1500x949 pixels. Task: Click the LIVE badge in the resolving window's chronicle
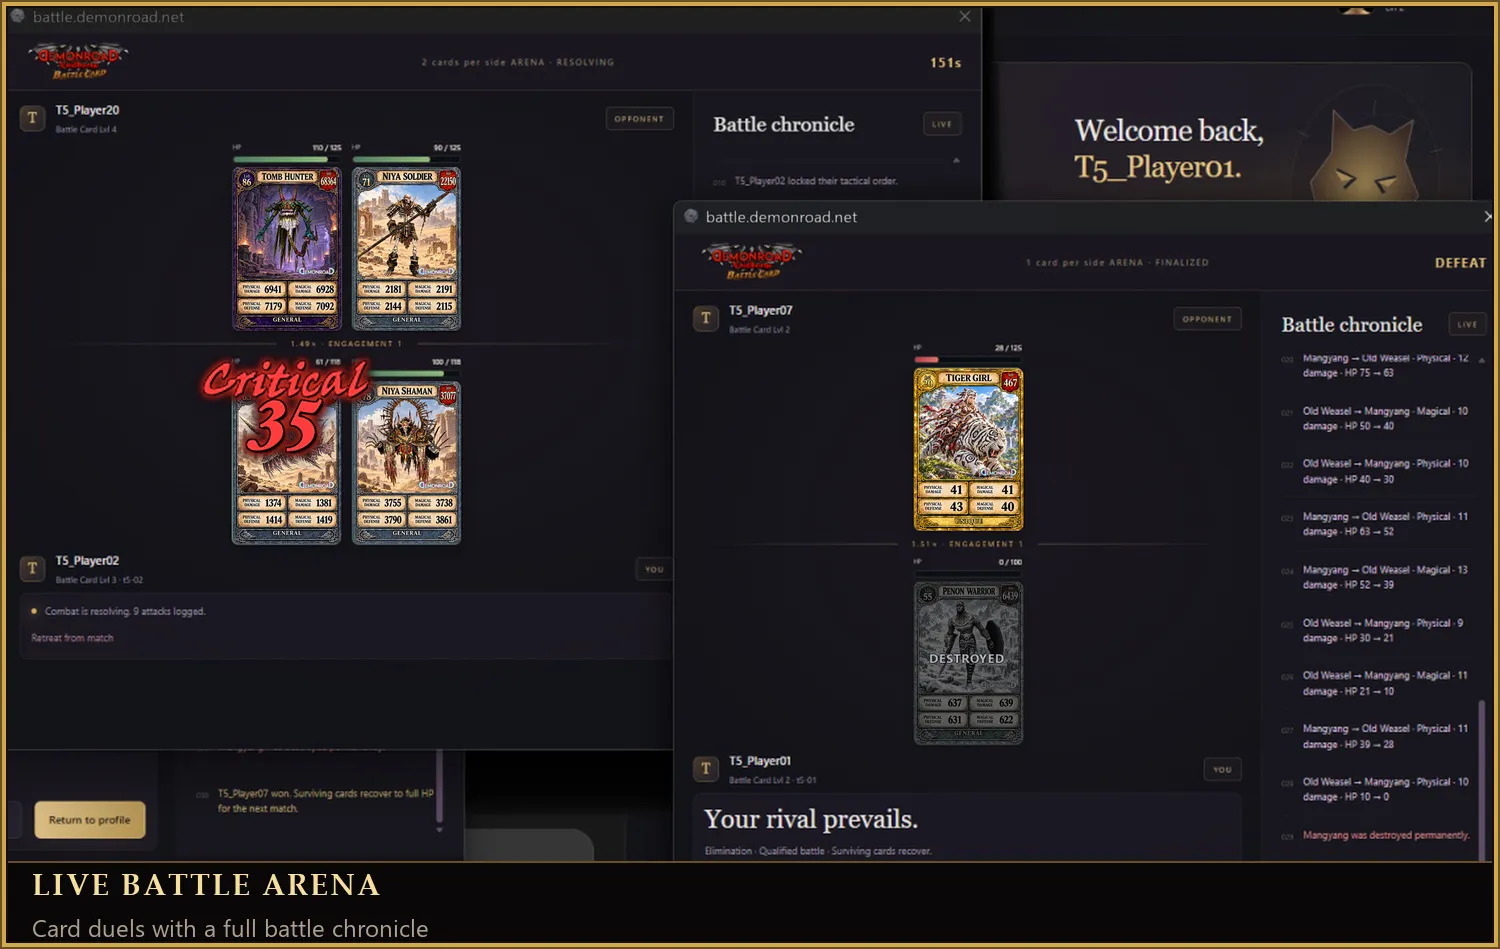coord(942,124)
